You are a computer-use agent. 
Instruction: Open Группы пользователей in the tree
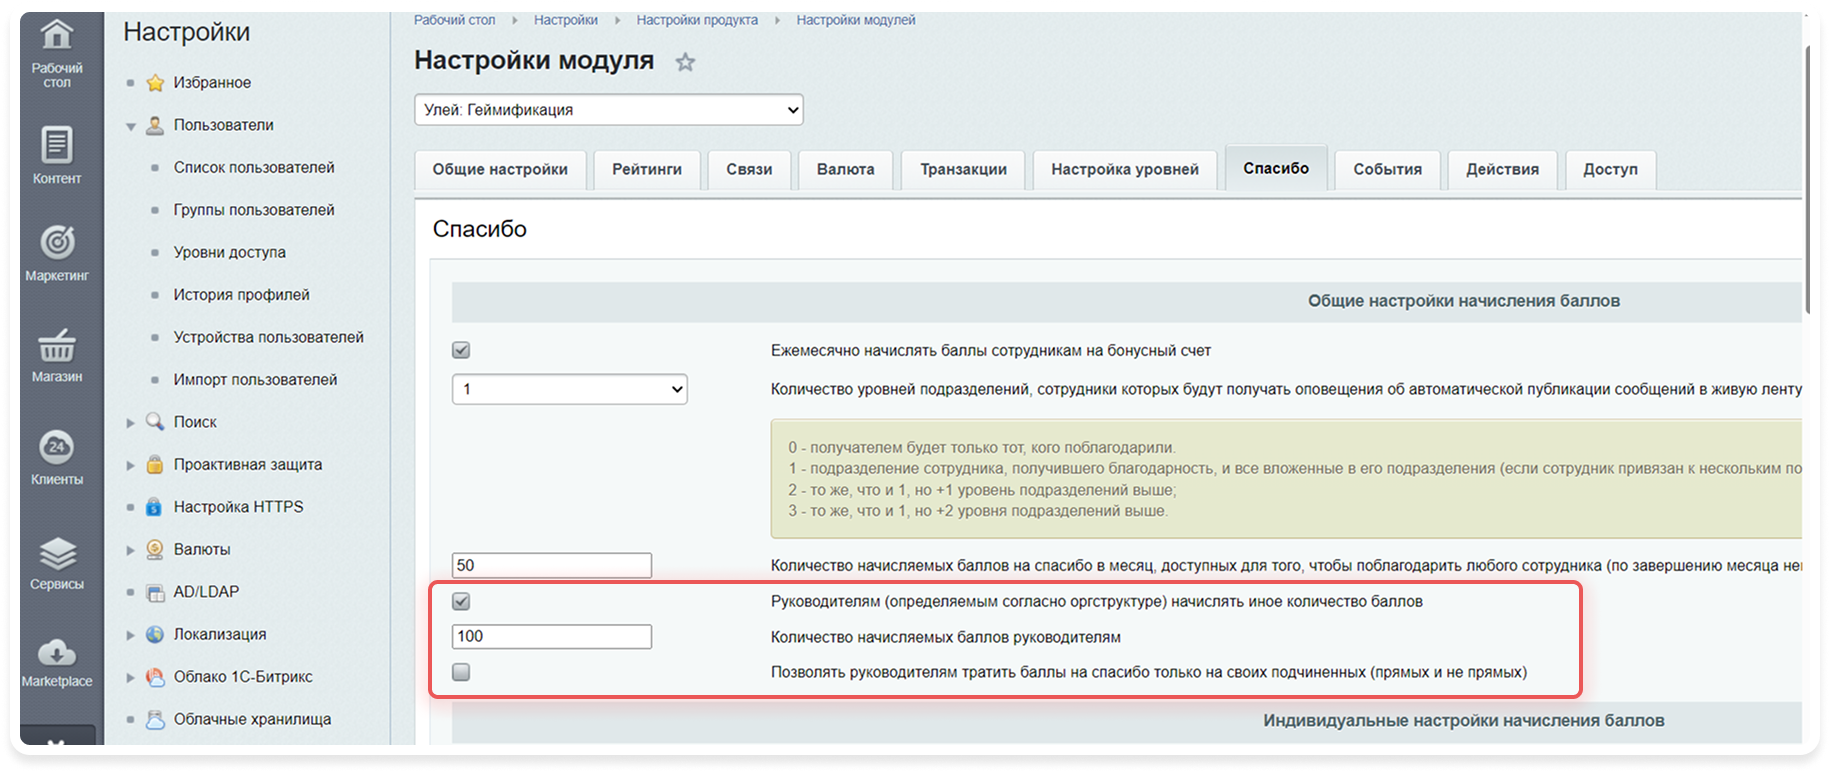pyautogui.click(x=254, y=210)
